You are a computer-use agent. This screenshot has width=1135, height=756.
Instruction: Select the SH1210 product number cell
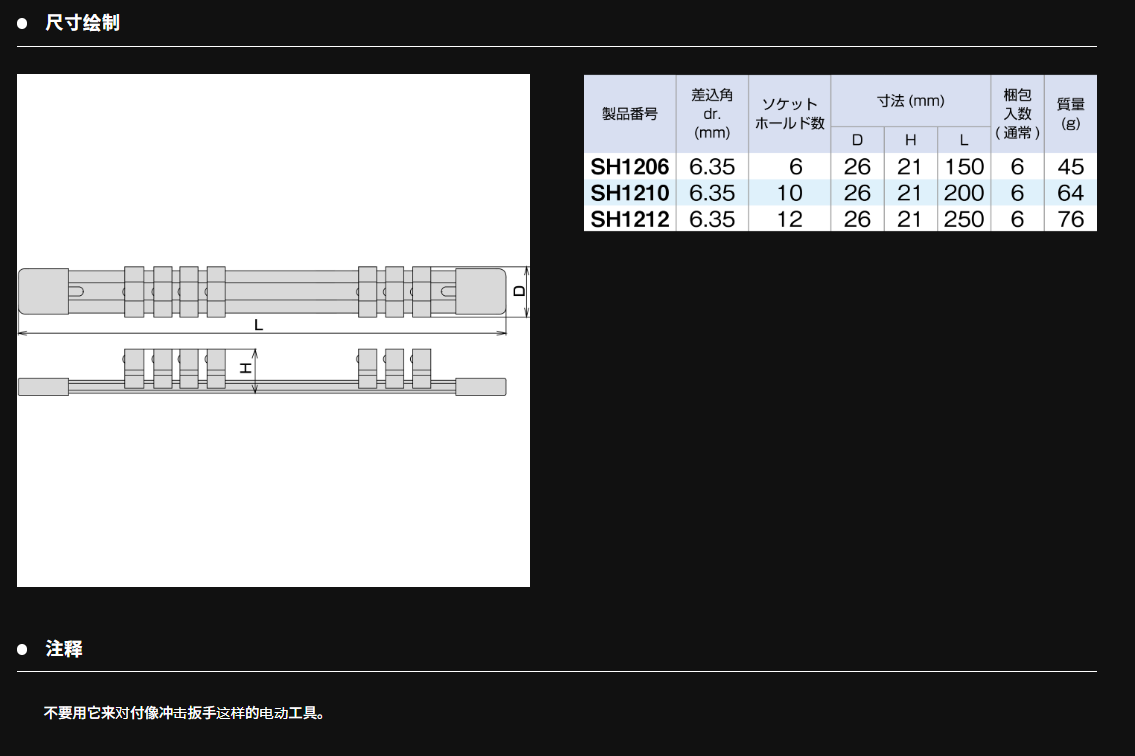click(x=629, y=193)
